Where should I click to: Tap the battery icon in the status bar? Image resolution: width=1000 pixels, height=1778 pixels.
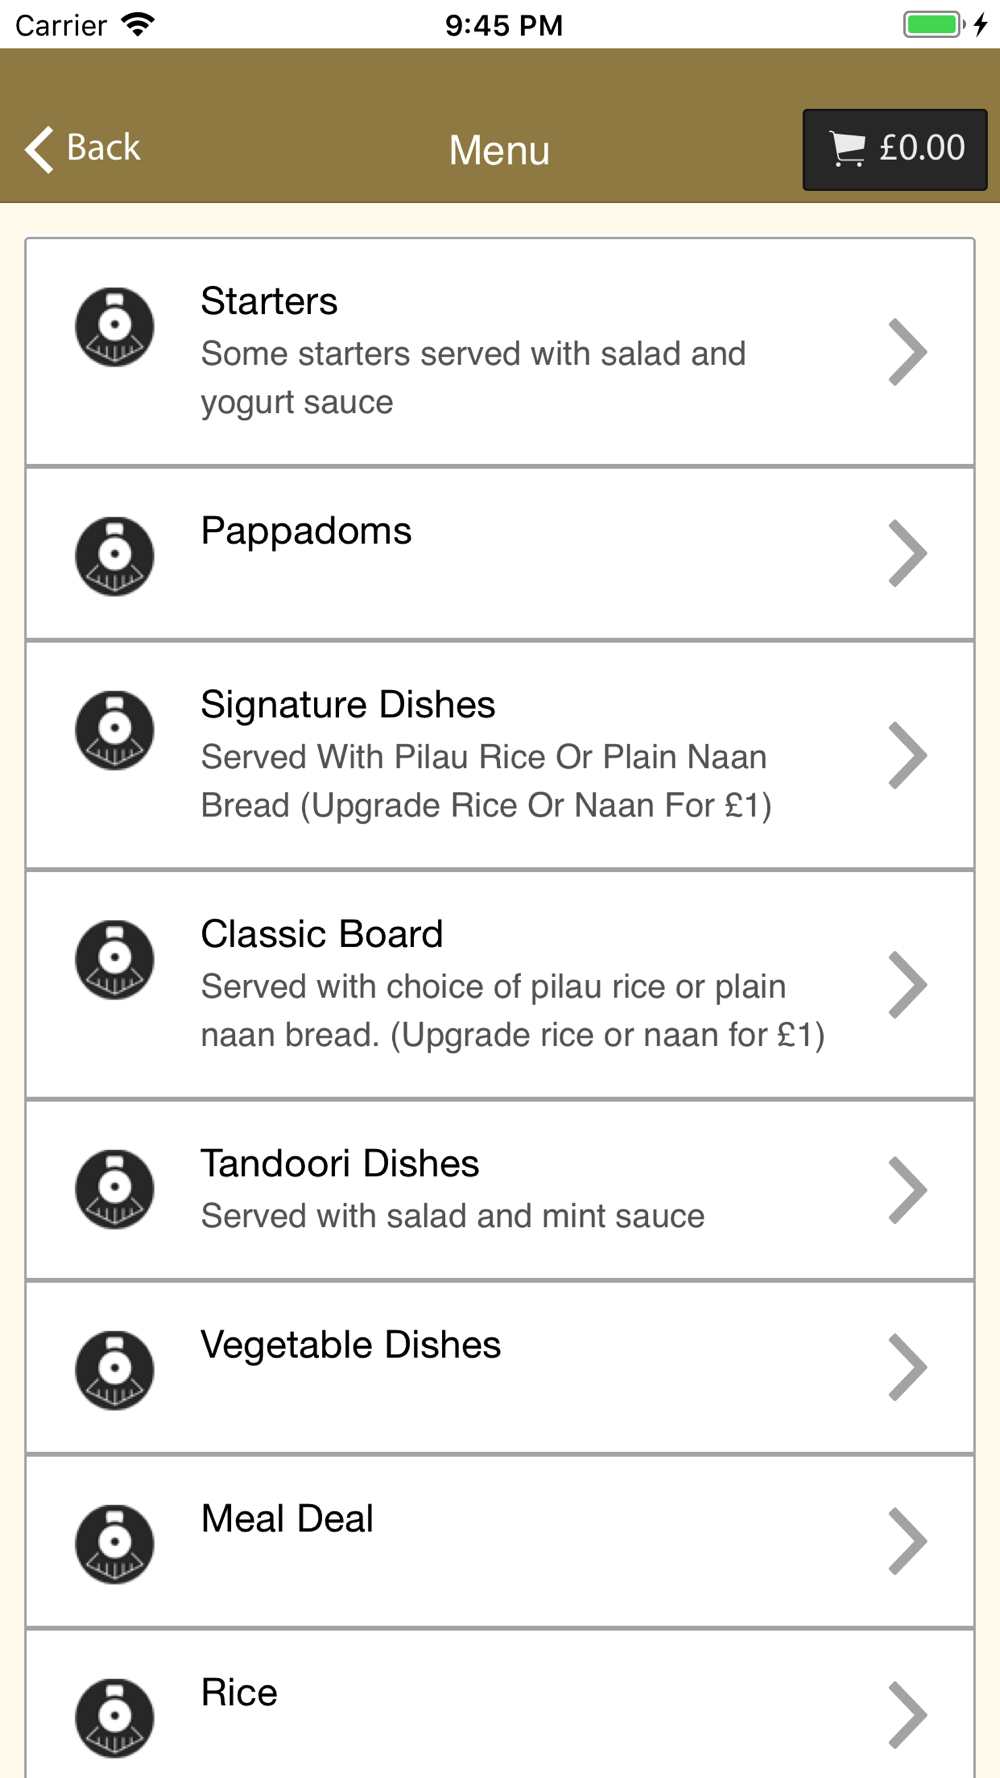point(934,24)
